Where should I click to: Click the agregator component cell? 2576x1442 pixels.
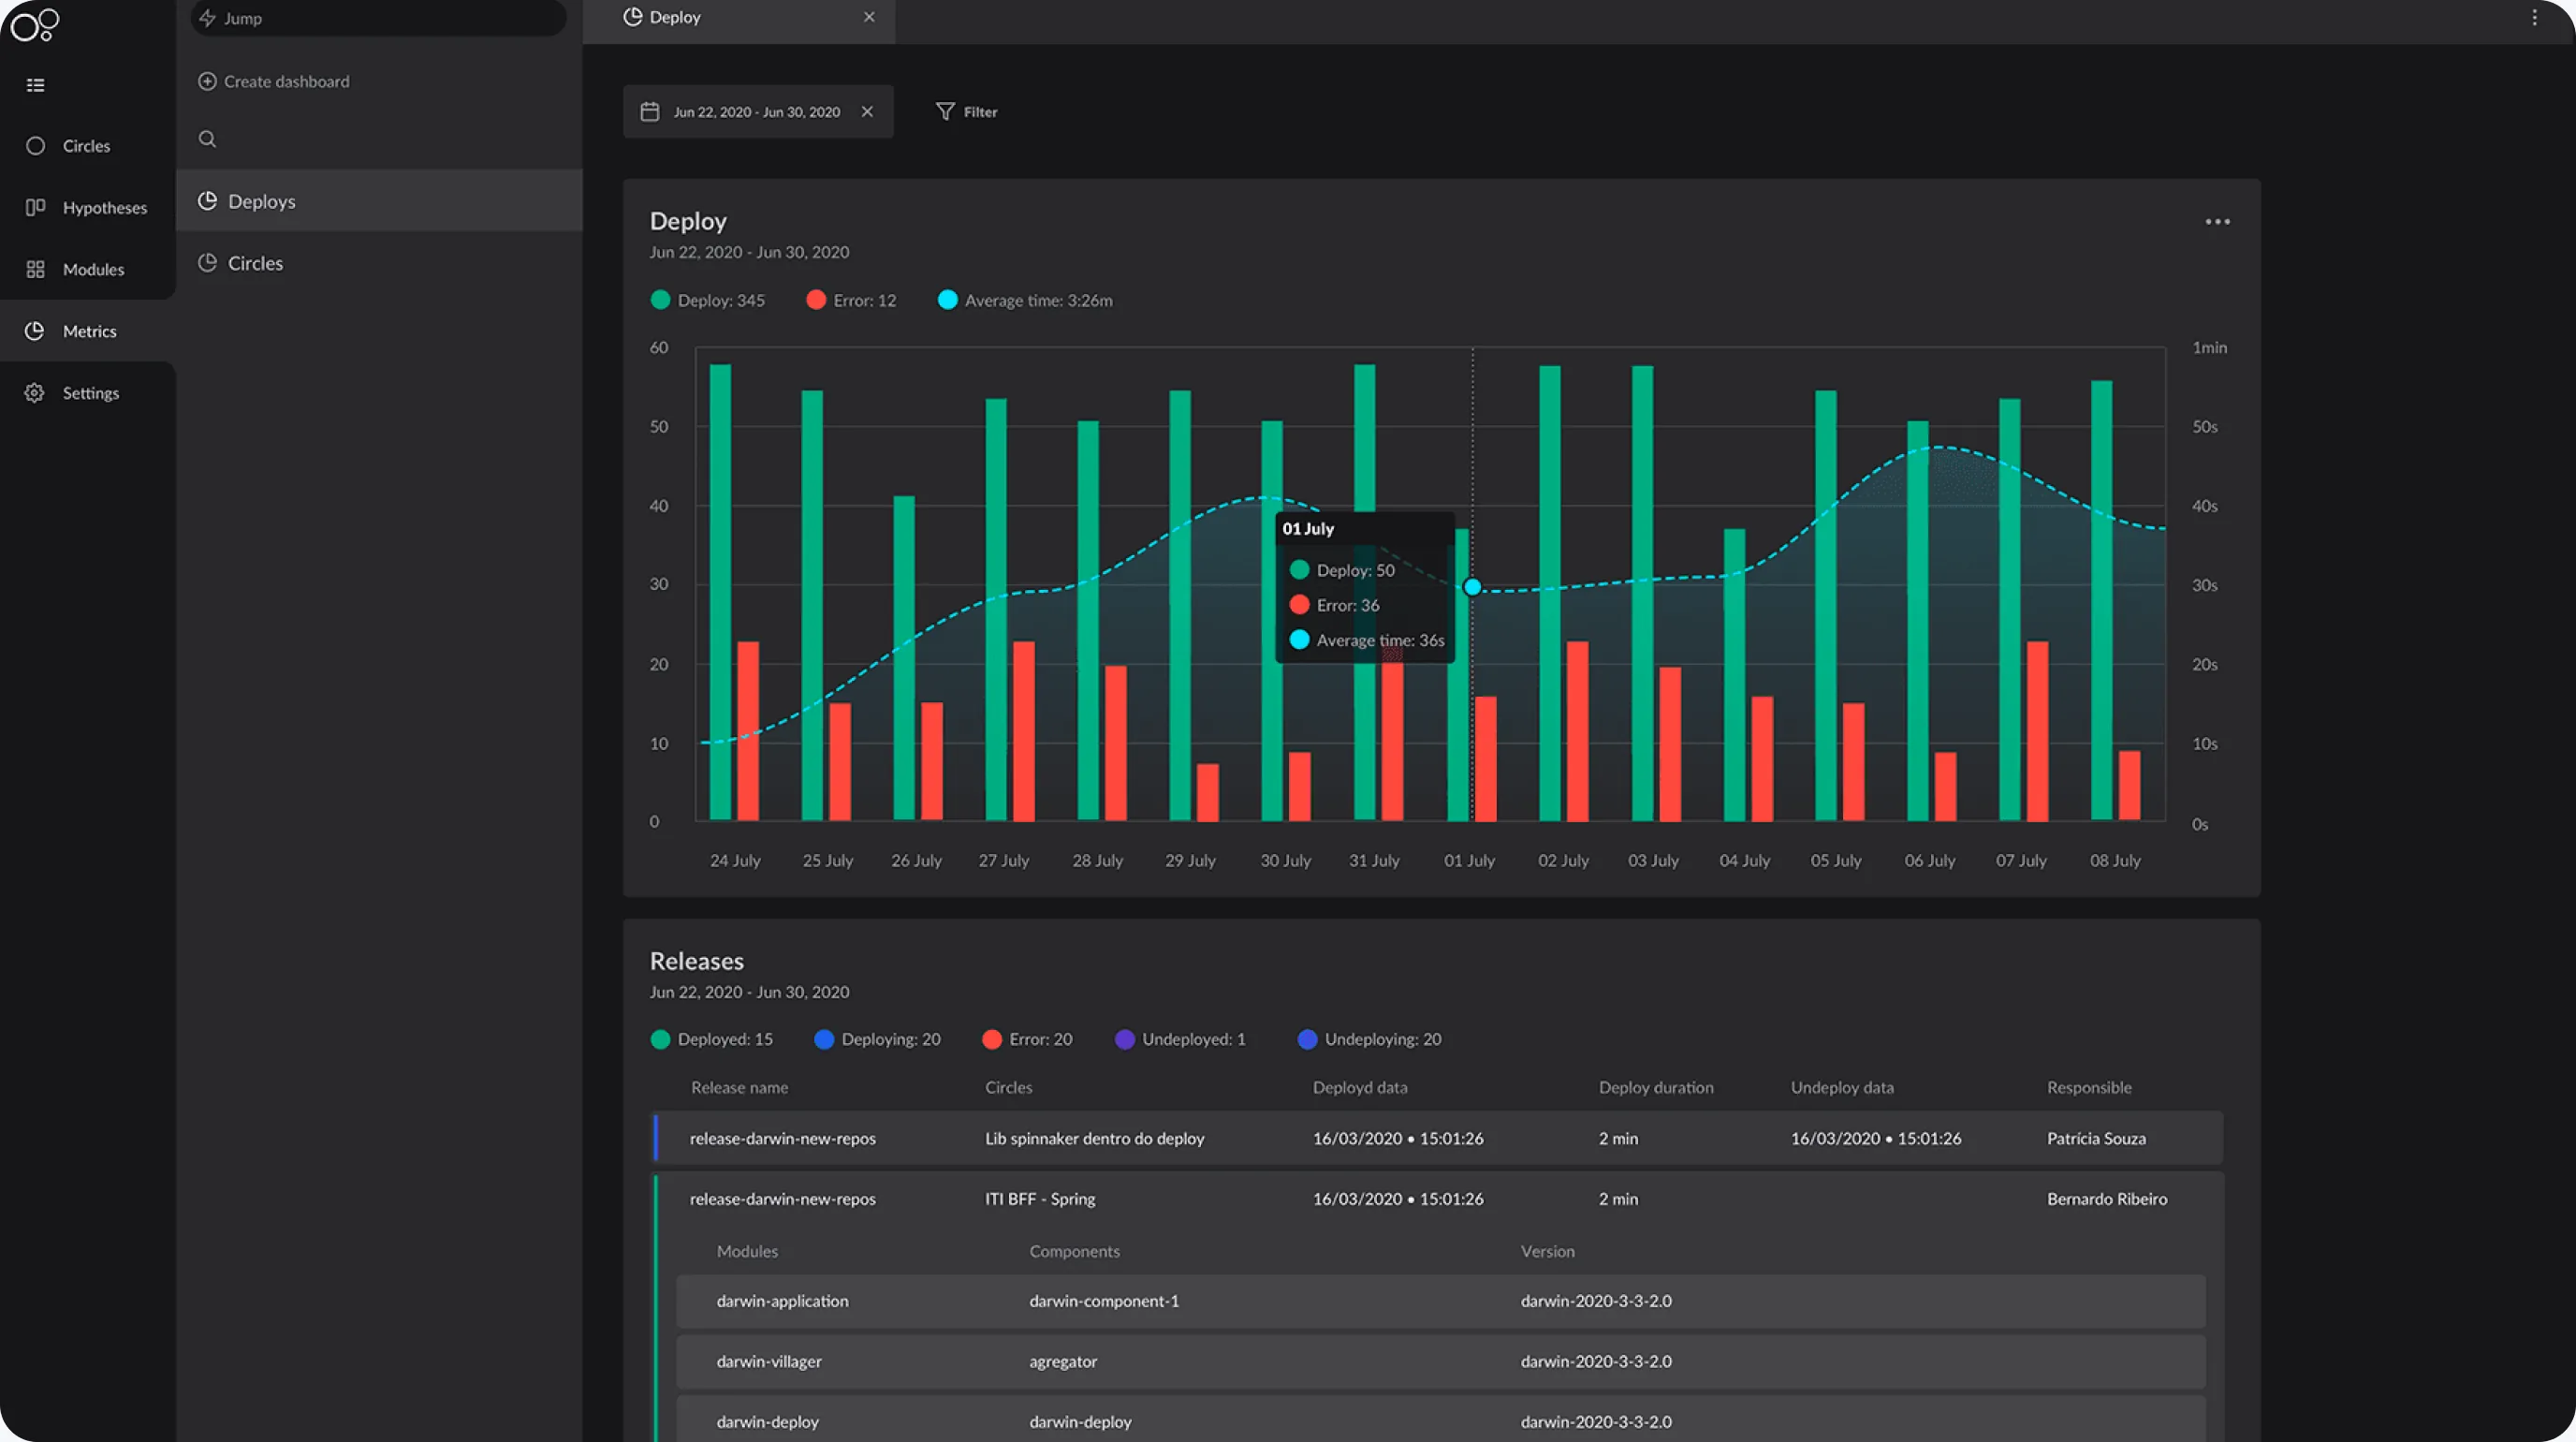coord(1063,1362)
